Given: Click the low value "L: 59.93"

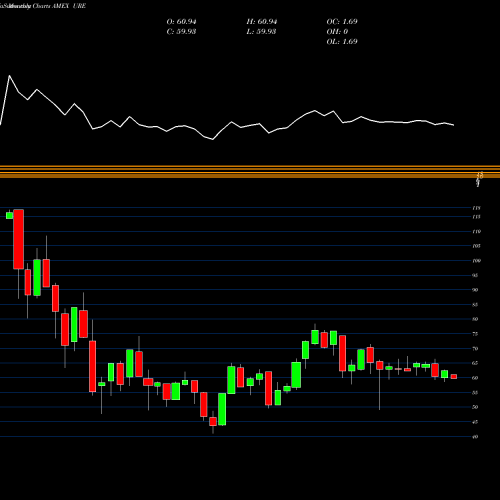Looking at the screenshot, I should [x=261, y=32].
